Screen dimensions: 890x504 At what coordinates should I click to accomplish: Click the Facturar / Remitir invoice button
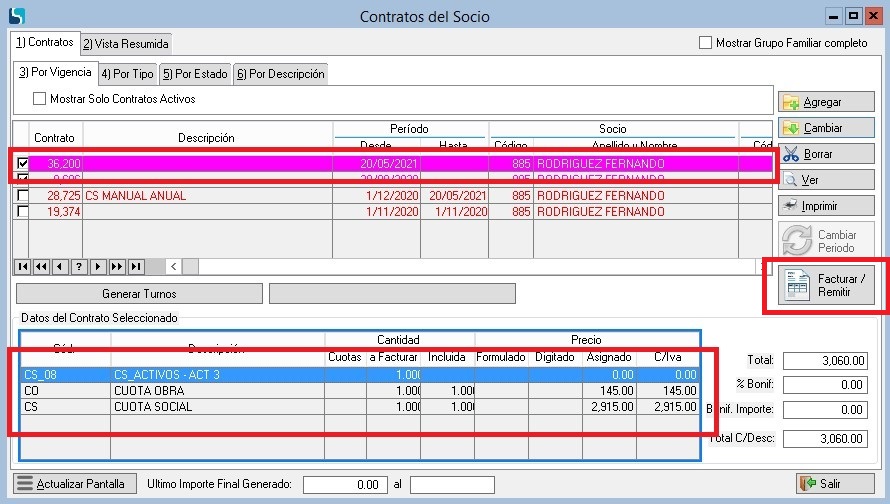825,285
